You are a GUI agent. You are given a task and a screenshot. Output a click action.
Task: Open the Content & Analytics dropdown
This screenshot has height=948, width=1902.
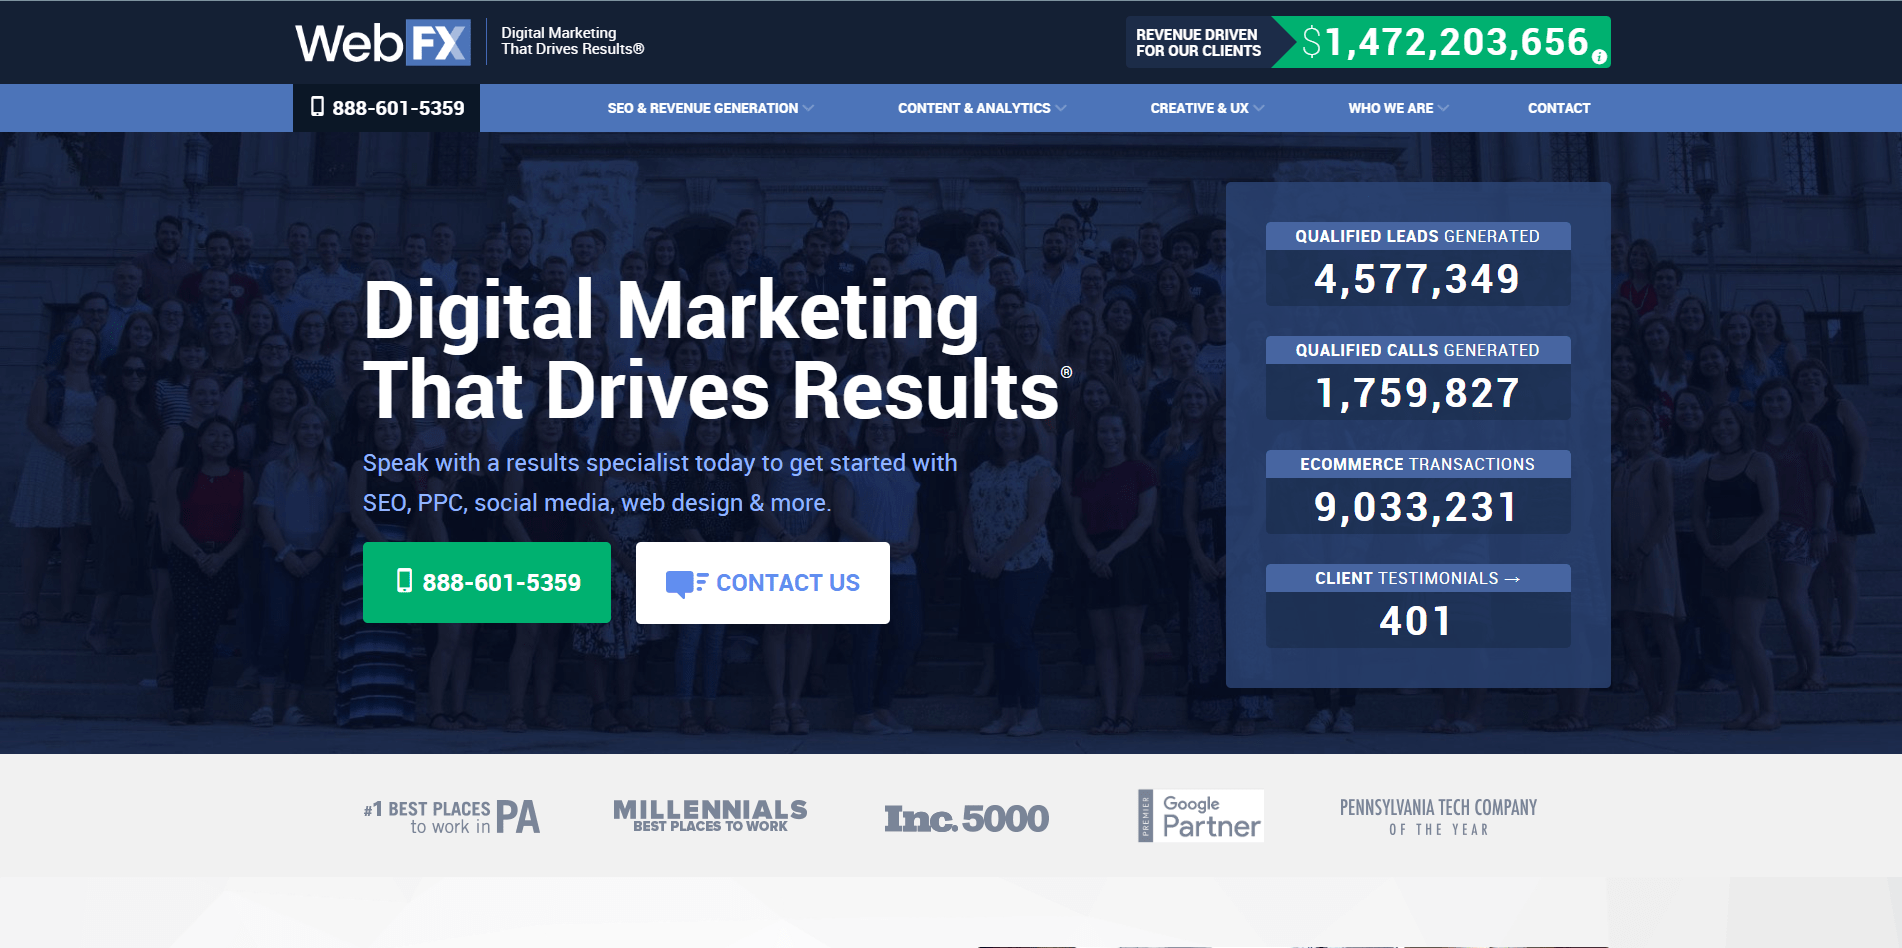pyautogui.click(x=980, y=108)
